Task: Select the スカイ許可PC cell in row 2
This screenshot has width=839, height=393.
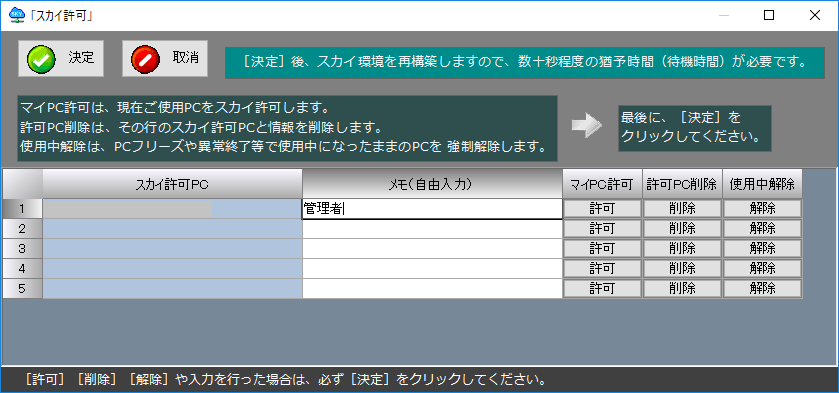Action: (x=173, y=229)
